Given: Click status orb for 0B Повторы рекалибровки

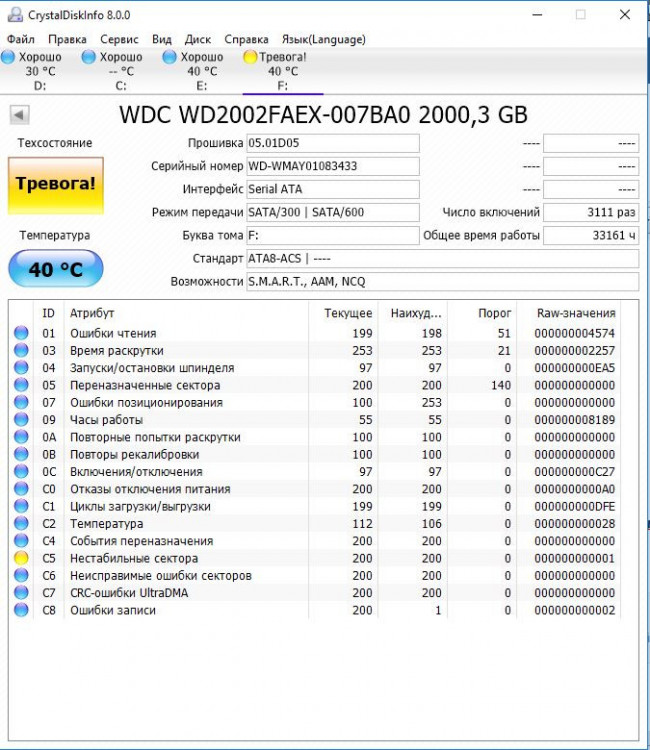Looking at the screenshot, I should [21, 454].
